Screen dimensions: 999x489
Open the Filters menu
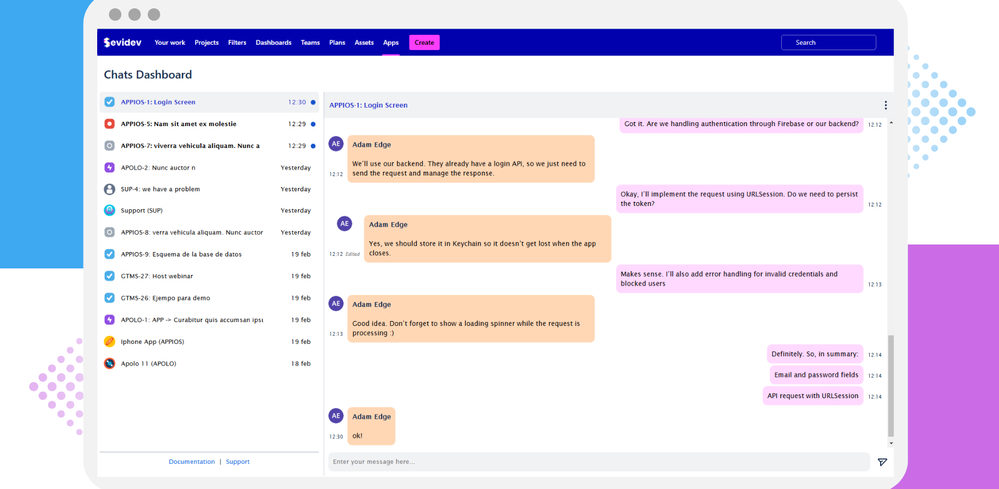point(237,43)
